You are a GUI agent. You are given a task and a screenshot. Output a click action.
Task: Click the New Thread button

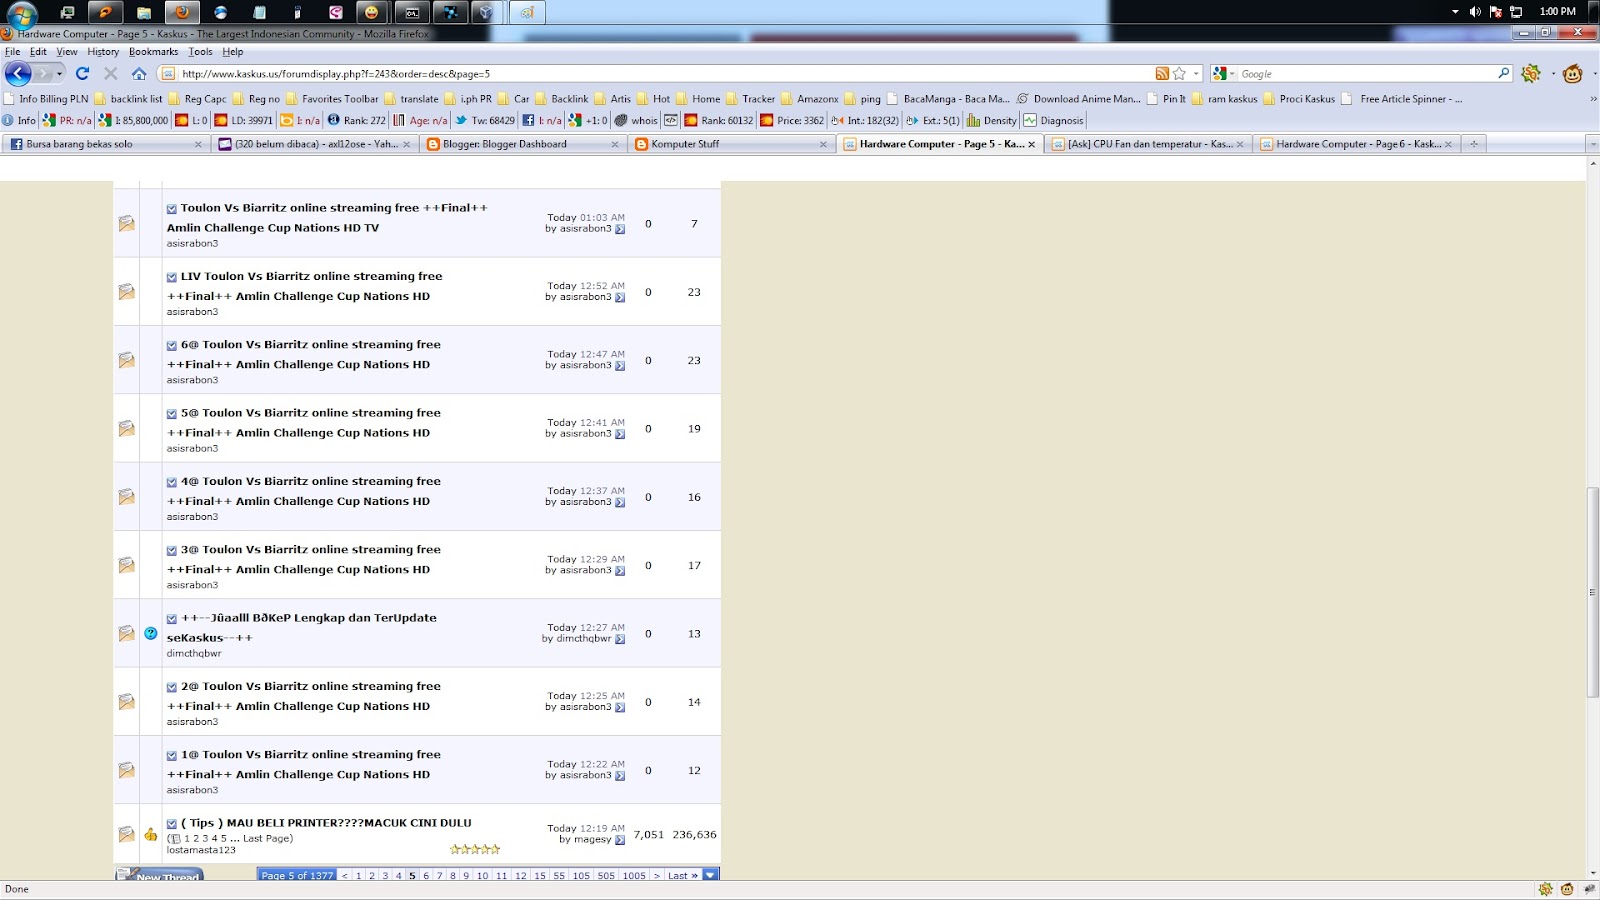[x=160, y=875]
